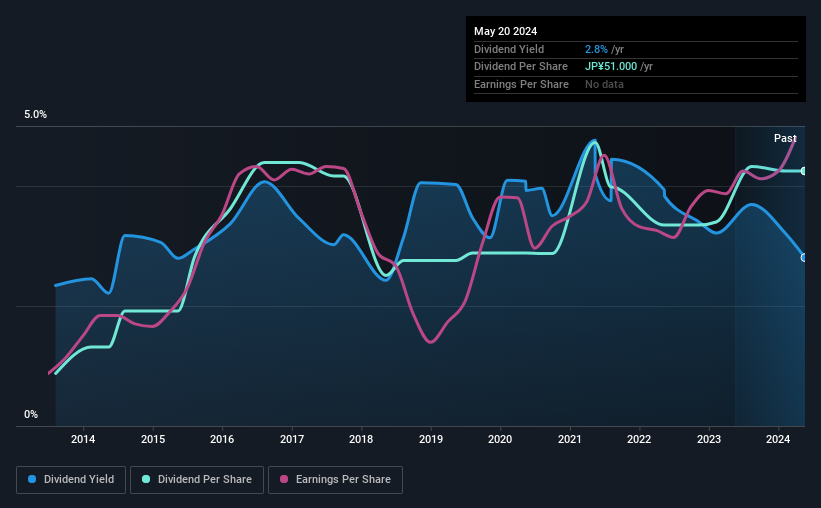
Task: Click the 2018 x-axis label
Action: (361, 439)
